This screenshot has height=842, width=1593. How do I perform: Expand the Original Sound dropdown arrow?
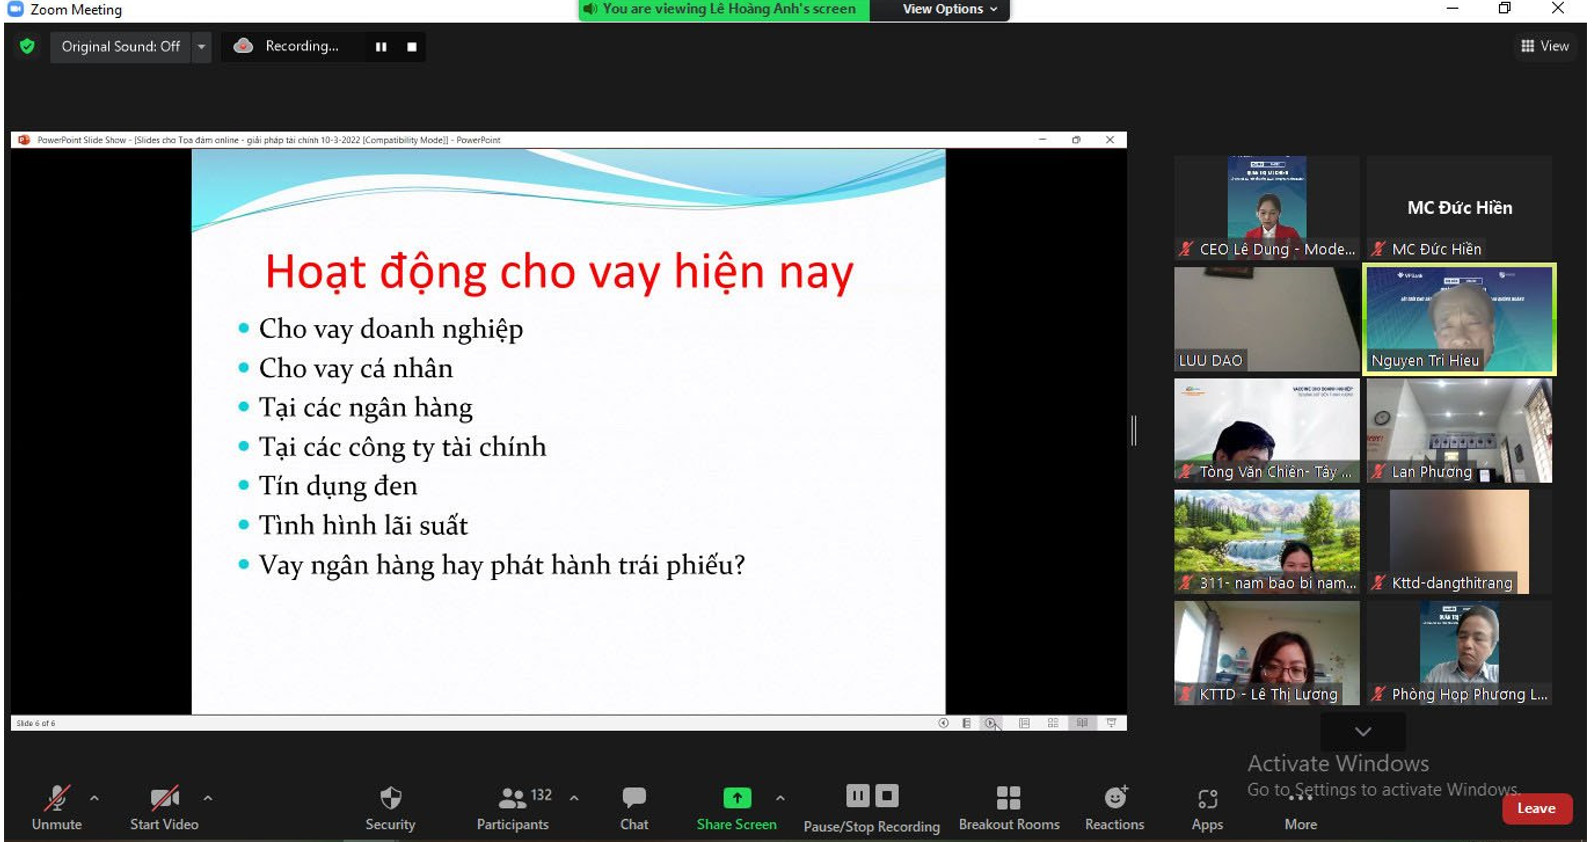coord(201,46)
